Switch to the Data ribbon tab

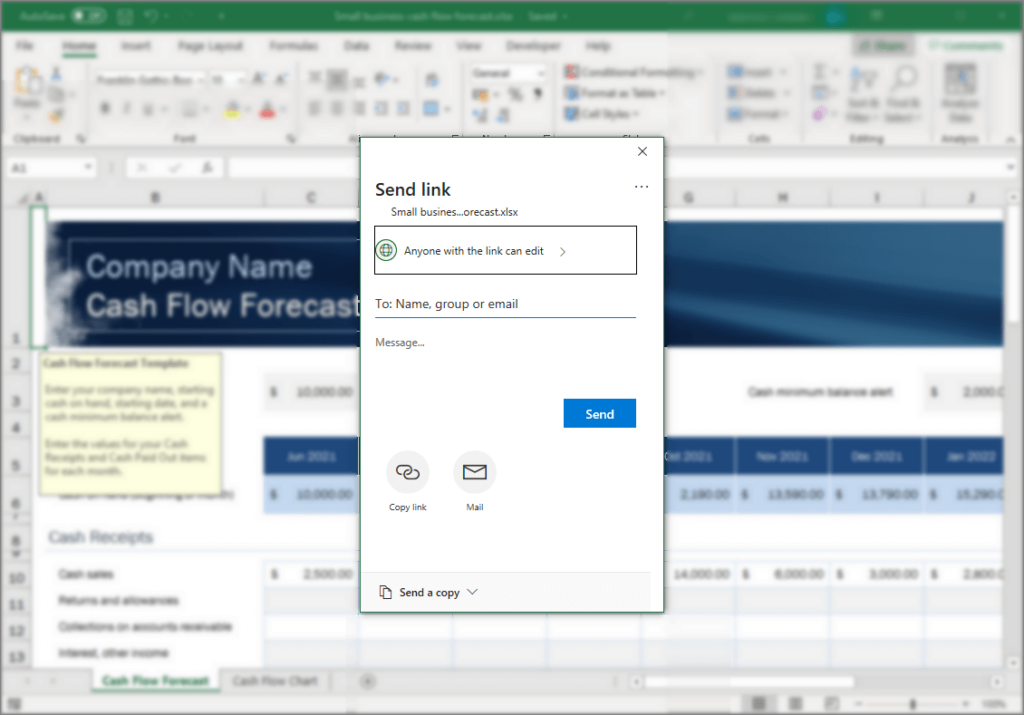(356, 46)
